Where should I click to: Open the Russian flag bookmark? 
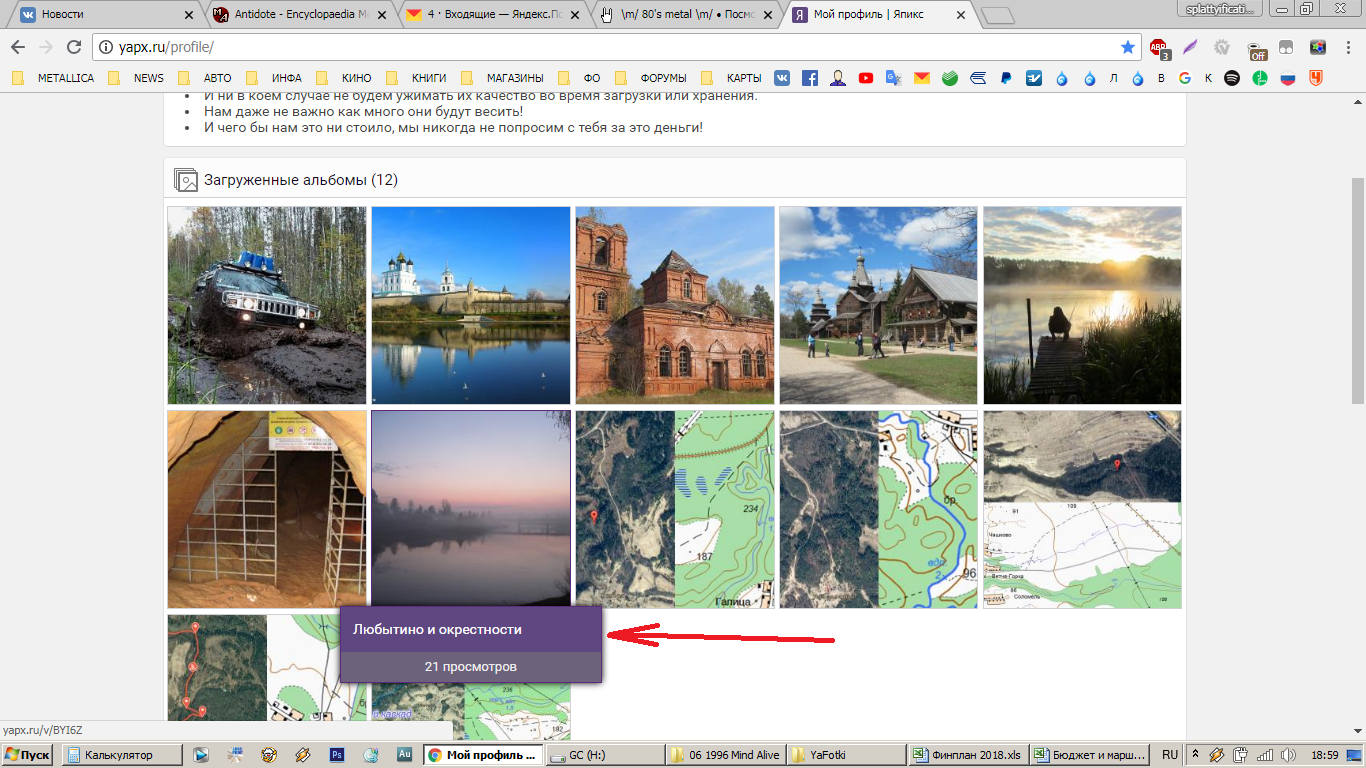(1288, 78)
